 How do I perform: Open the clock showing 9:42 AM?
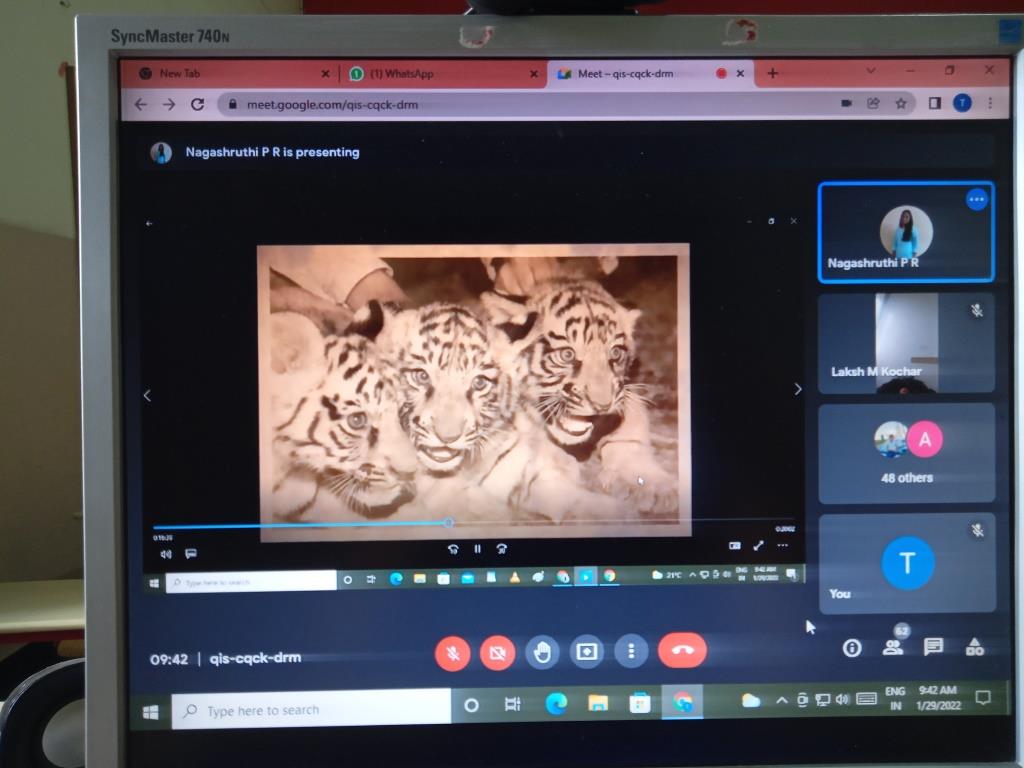click(938, 697)
